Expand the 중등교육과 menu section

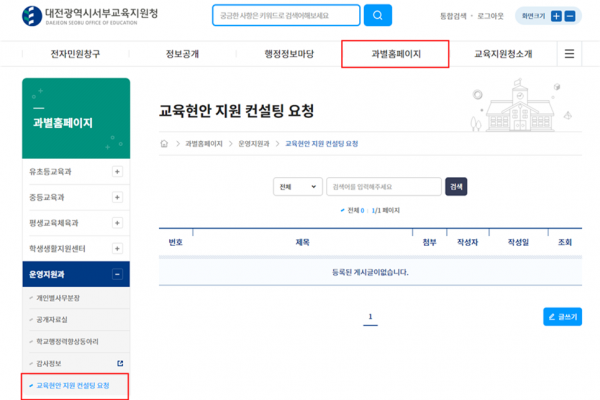(117, 197)
